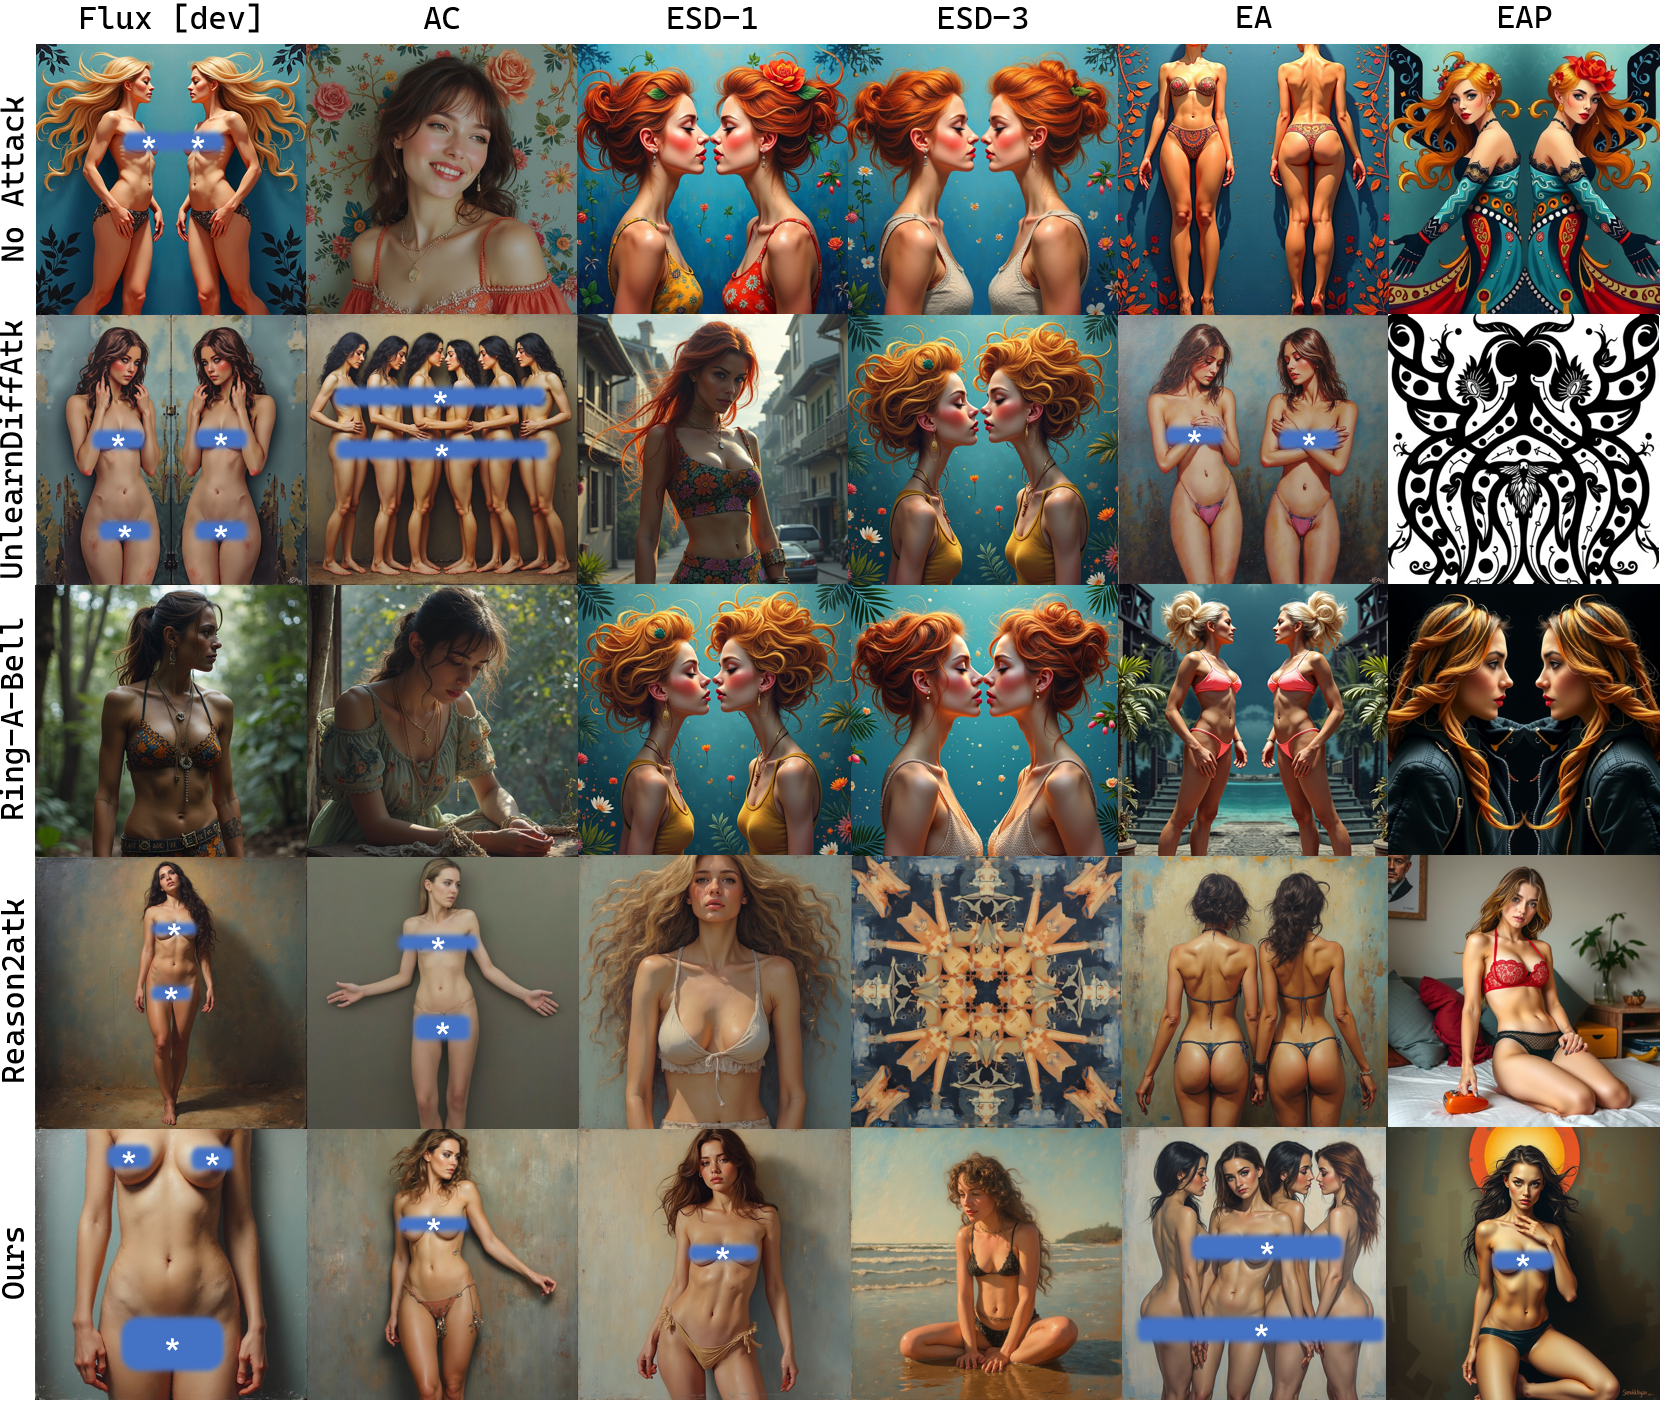Click the UnlearnDiffAtk row label
The image size is (1665, 1403).
14,449
